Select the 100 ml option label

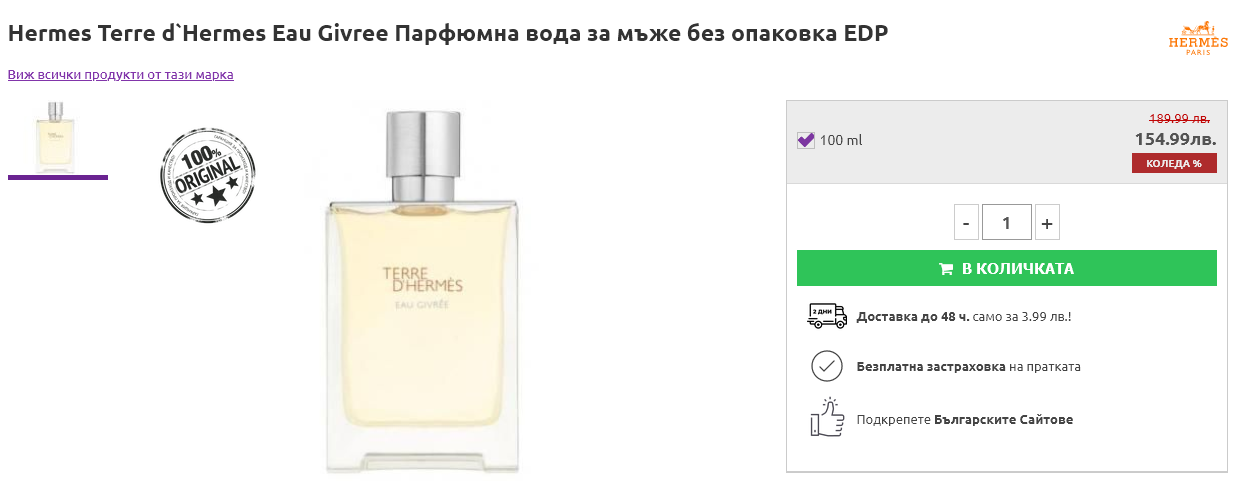841,140
